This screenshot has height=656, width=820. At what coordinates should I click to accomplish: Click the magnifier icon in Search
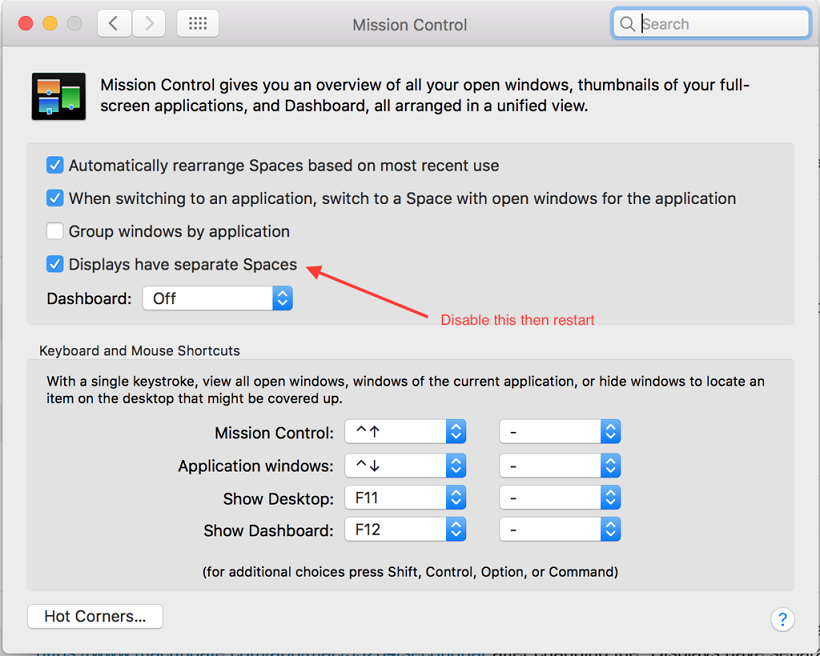tap(627, 24)
